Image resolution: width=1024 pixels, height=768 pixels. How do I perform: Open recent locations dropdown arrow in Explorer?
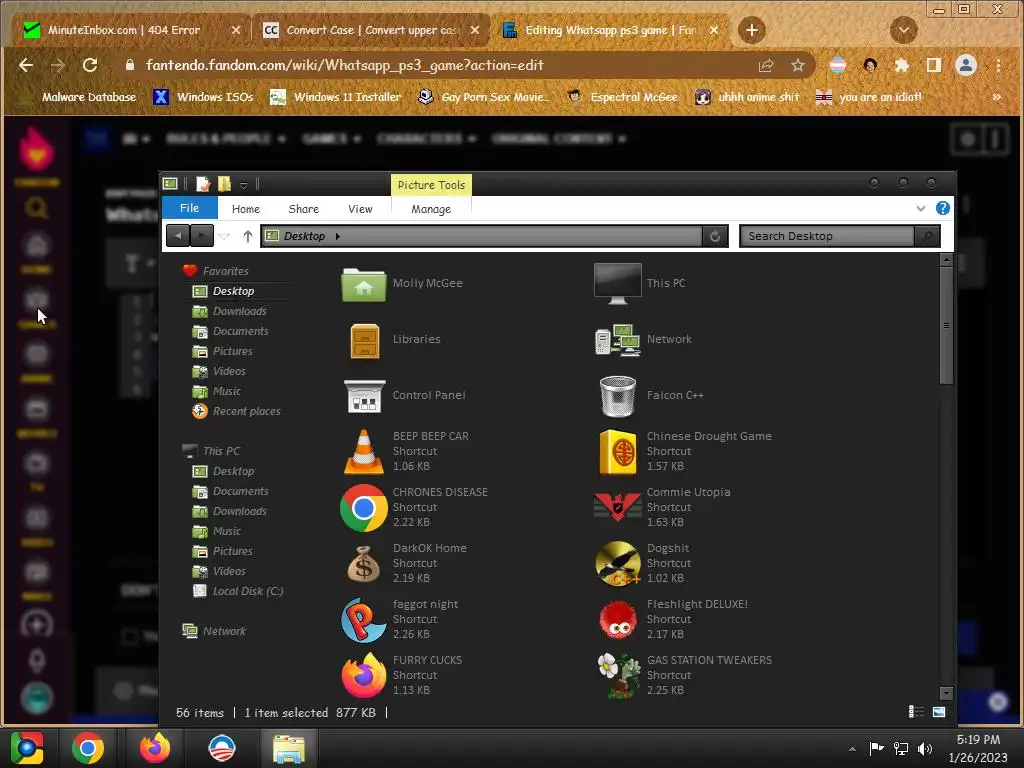[224, 236]
